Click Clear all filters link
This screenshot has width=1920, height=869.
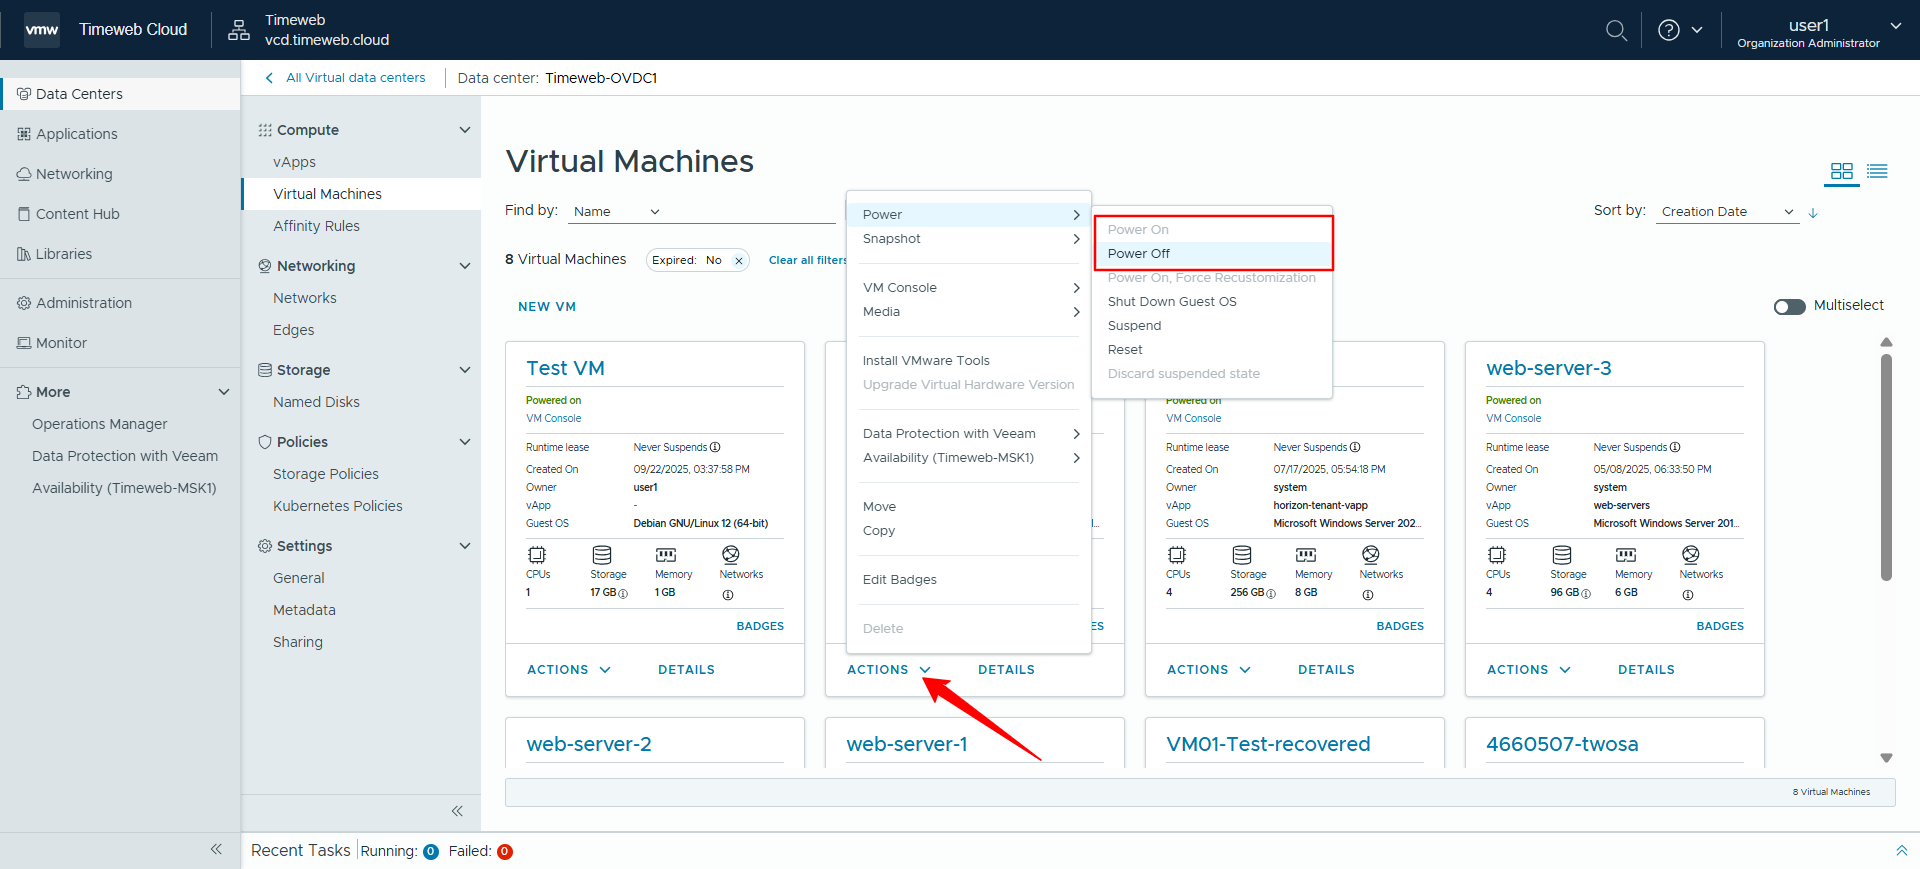(x=808, y=260)
